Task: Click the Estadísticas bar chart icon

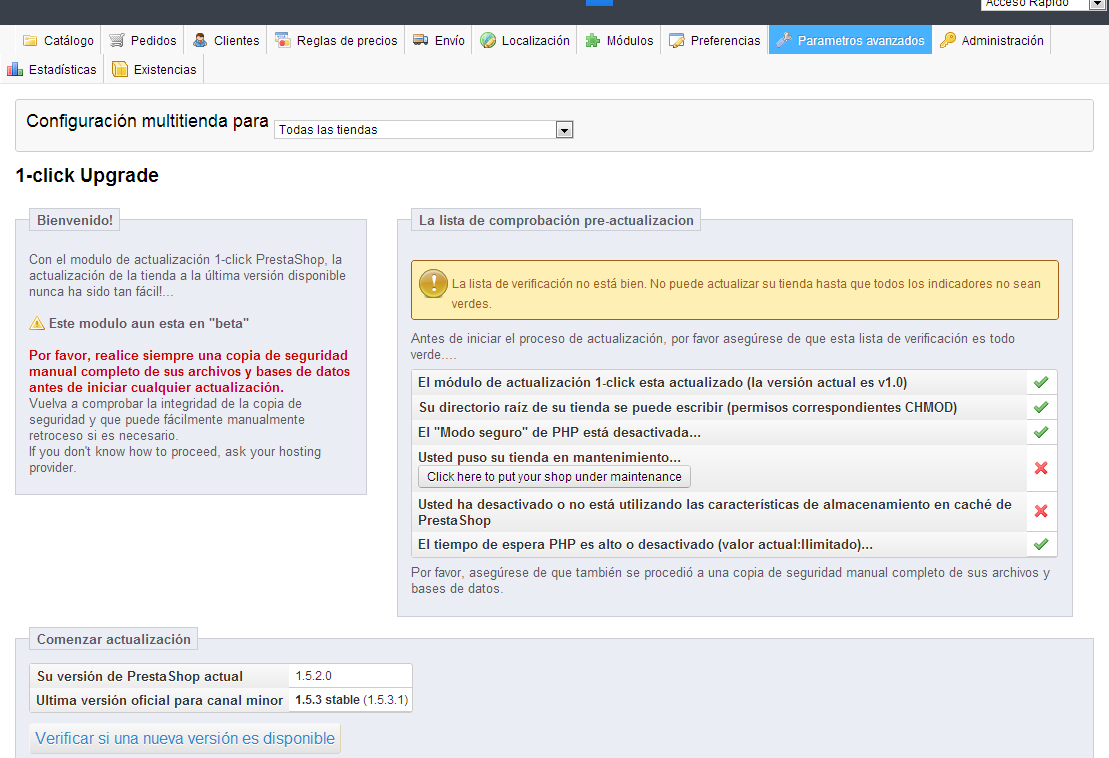Action: click(x=15, y=69)
